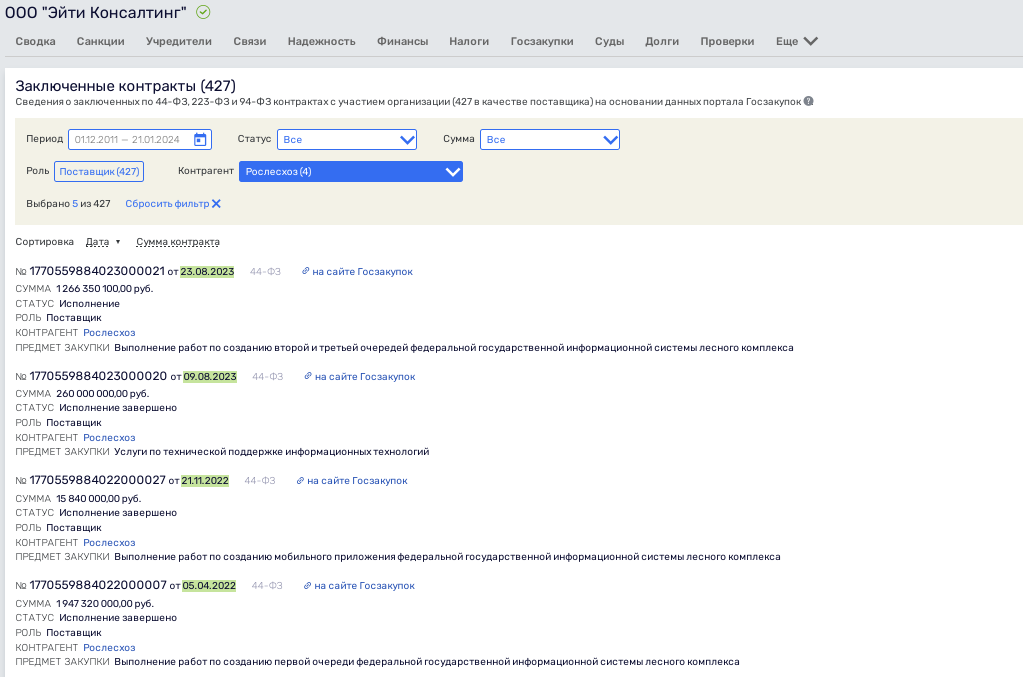
Task: Click the sum 15 840 000,00 руб.
Action: click(99, 498)
